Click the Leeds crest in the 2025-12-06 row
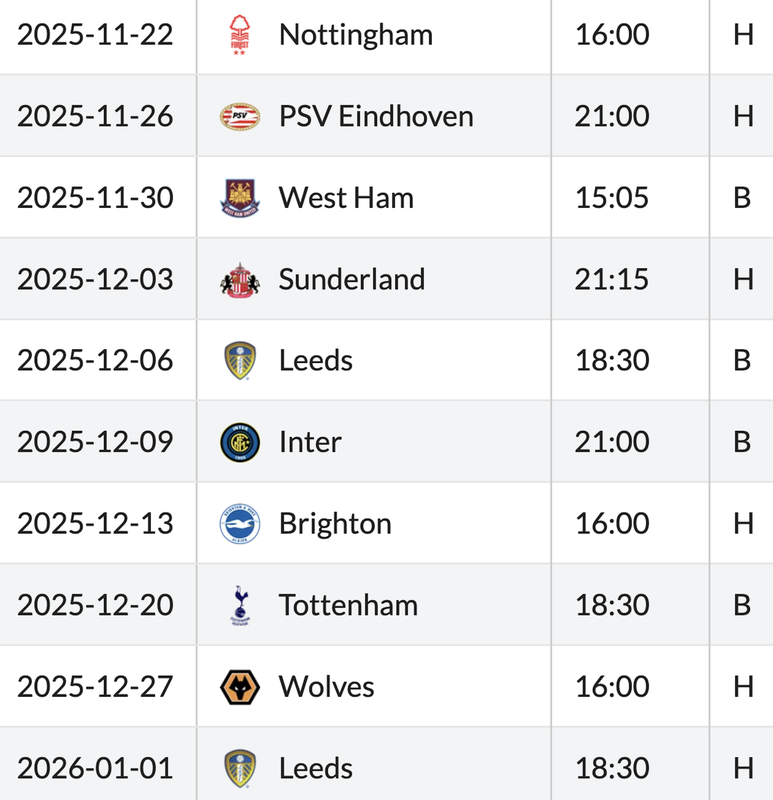Viewport: 773px width, 800px height. coord(239,361)
